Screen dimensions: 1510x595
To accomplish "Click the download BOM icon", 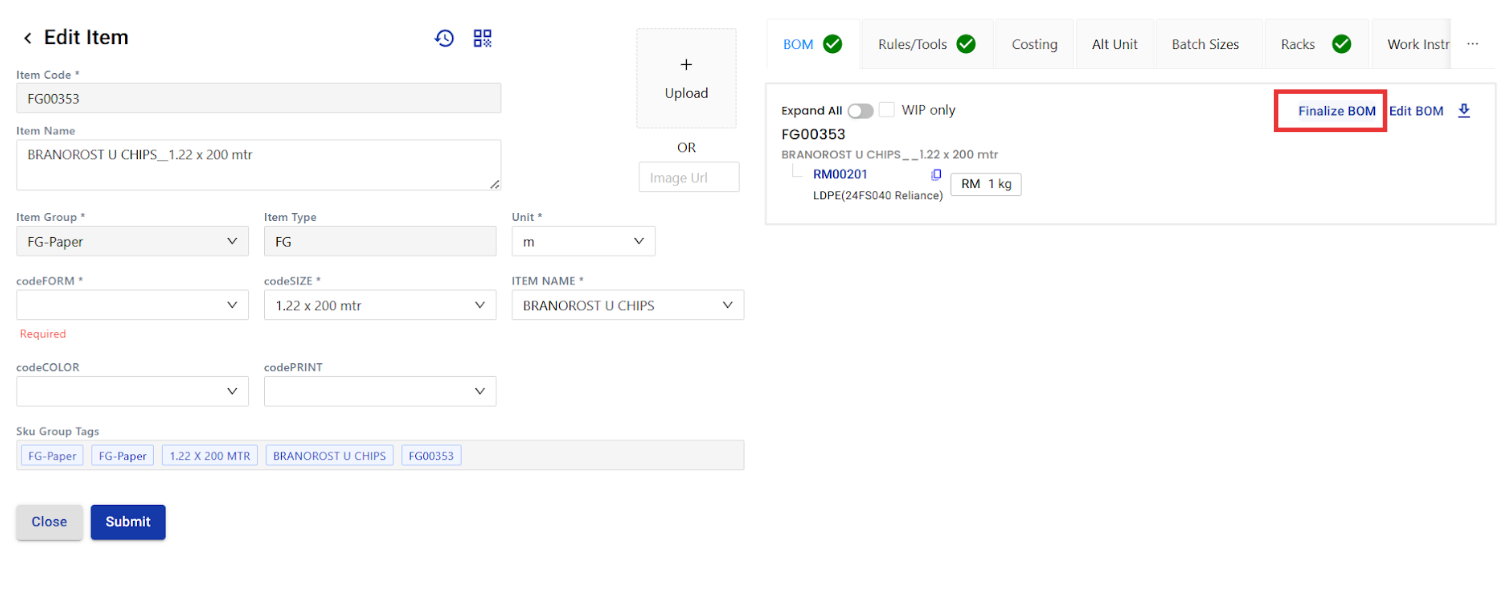I will pyautogui.click(x=1464, y=111).
